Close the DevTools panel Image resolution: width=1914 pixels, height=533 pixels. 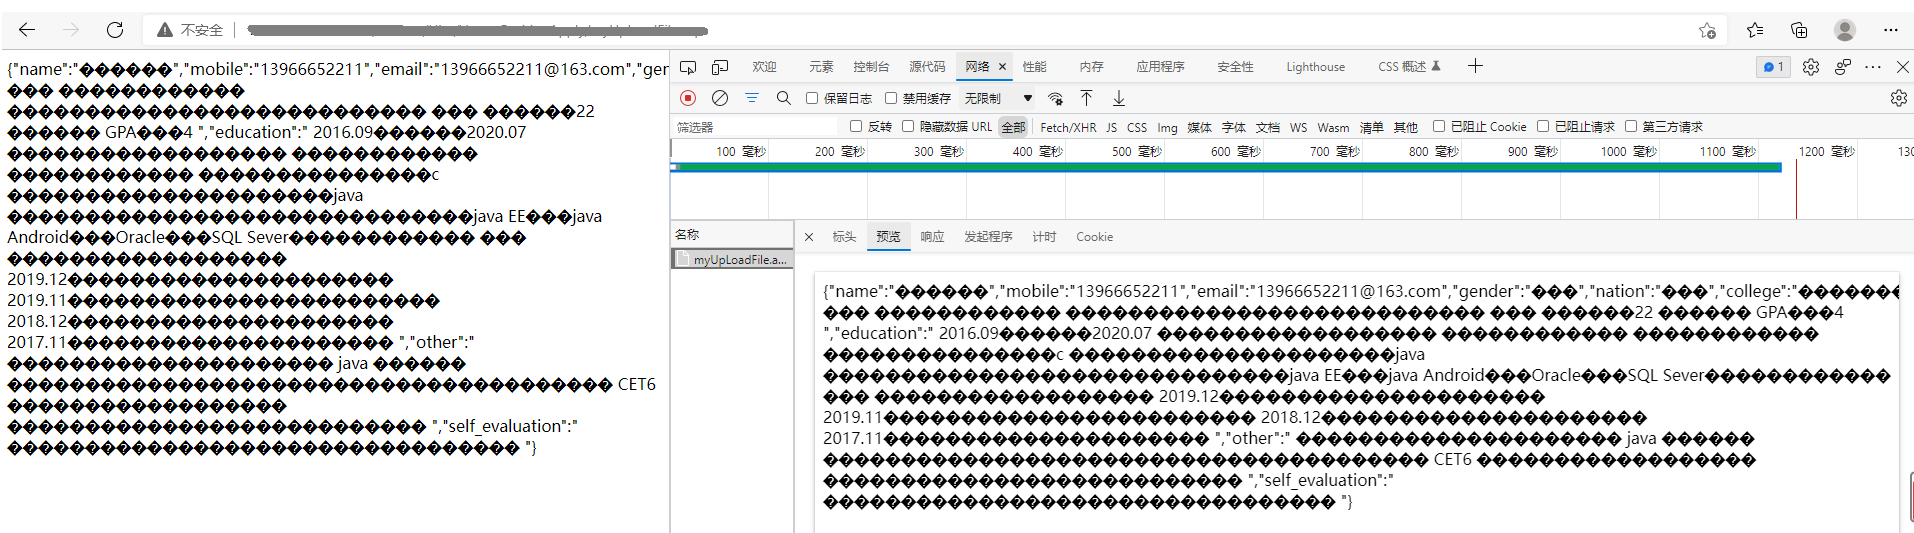pyautogui.click(x=1903, y=67)
